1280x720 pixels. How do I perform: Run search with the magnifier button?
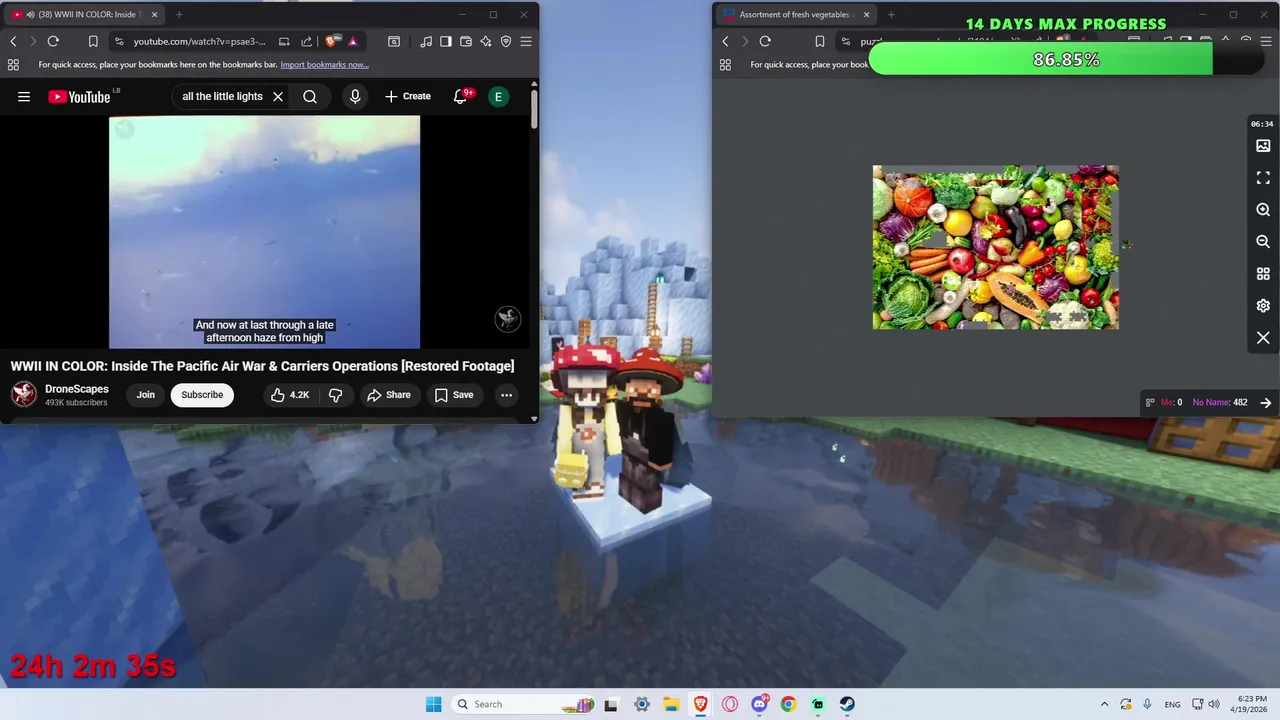pos(310,97)
